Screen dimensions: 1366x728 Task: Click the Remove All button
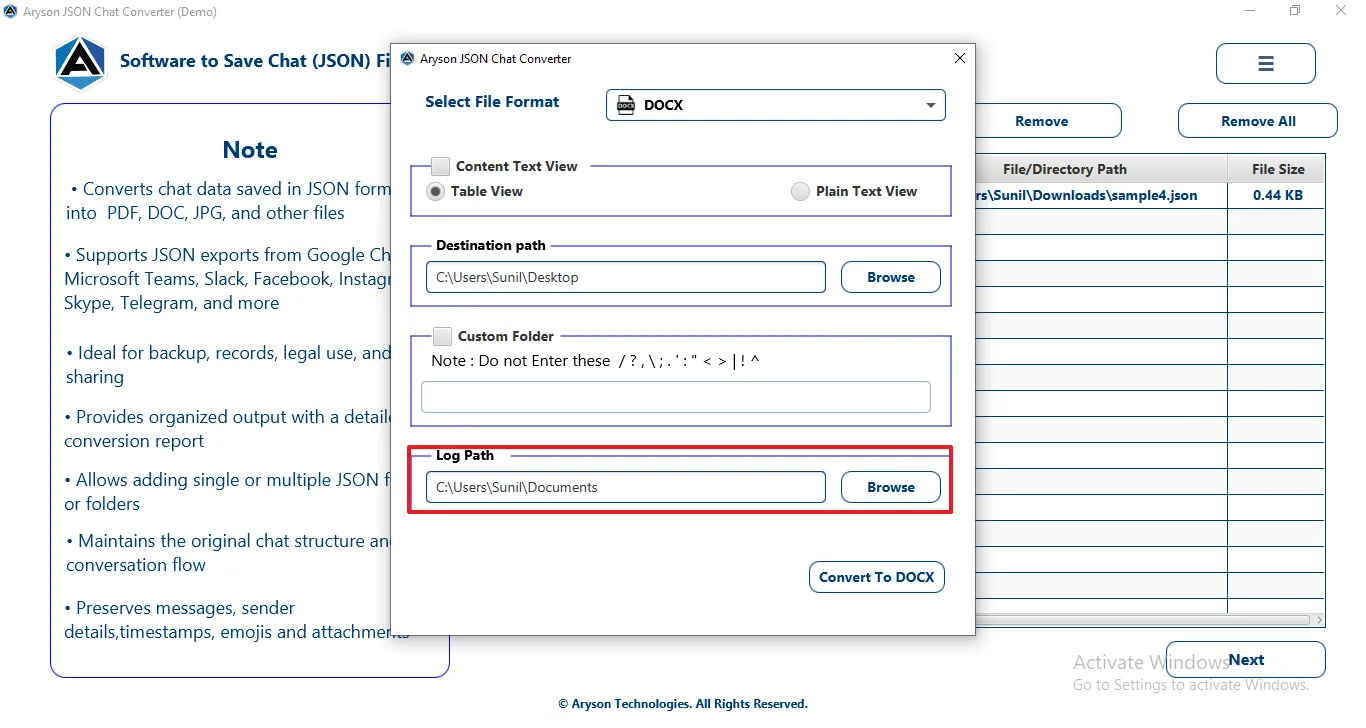tap(1258, 121)
